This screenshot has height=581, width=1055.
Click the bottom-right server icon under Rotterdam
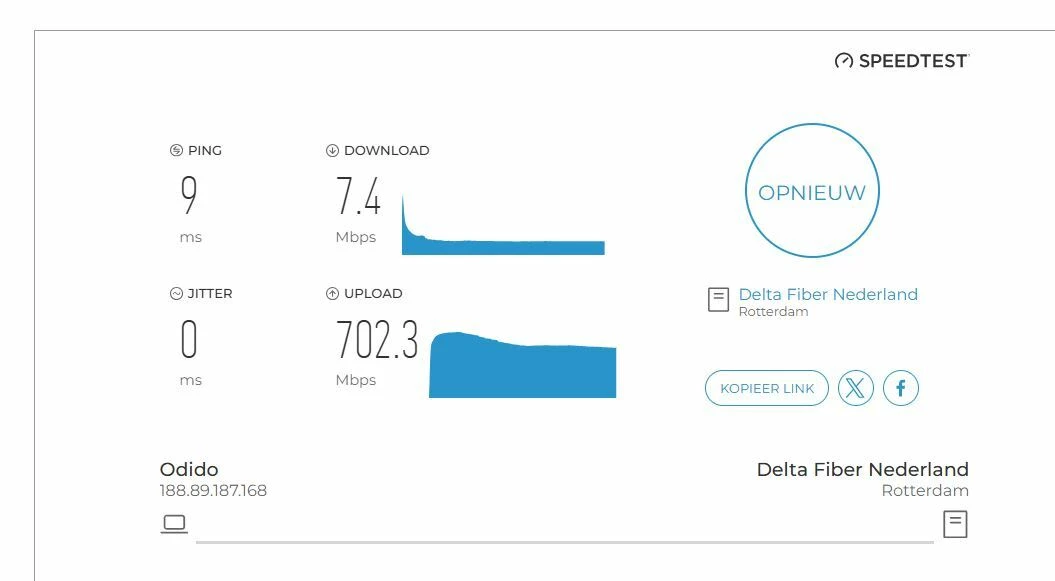point(955,524)
